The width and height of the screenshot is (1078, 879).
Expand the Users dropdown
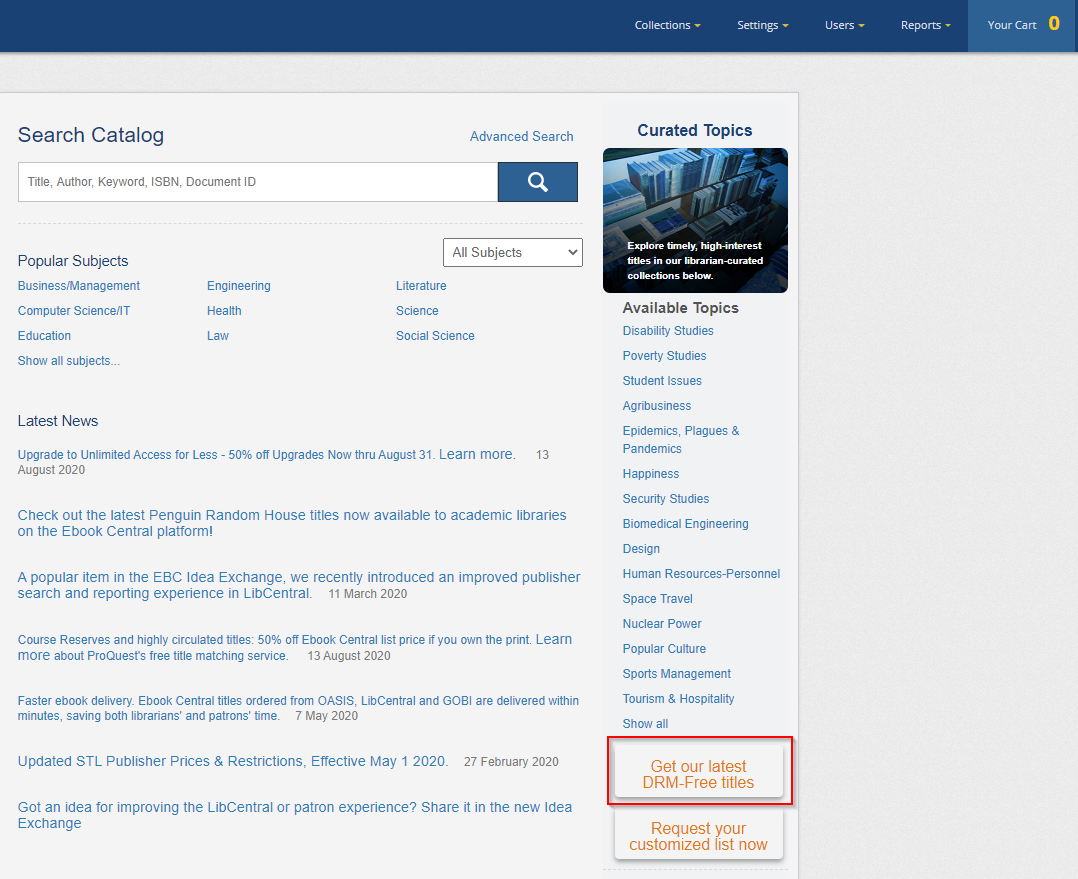844,25
